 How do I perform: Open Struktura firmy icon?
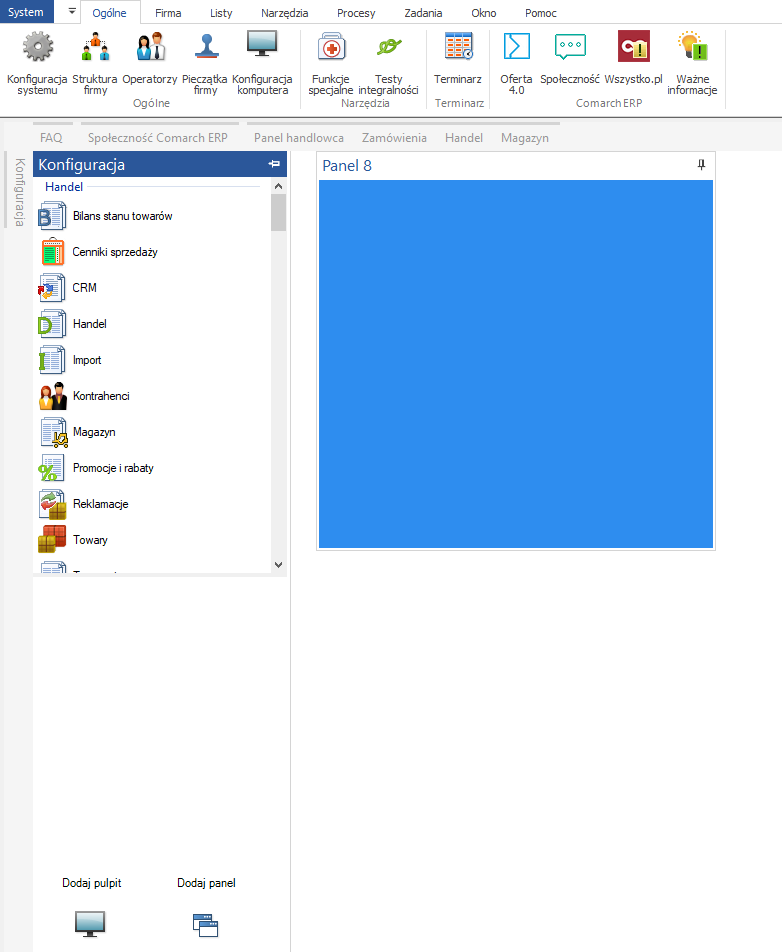(95, 47)
